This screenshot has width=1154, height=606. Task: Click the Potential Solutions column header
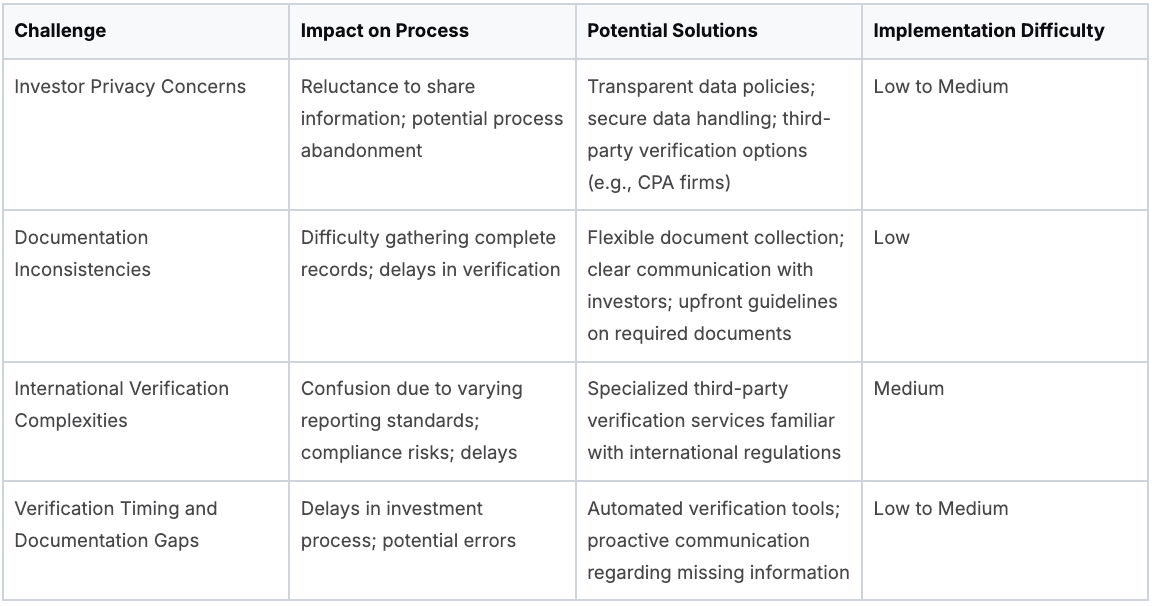point(718,31)
